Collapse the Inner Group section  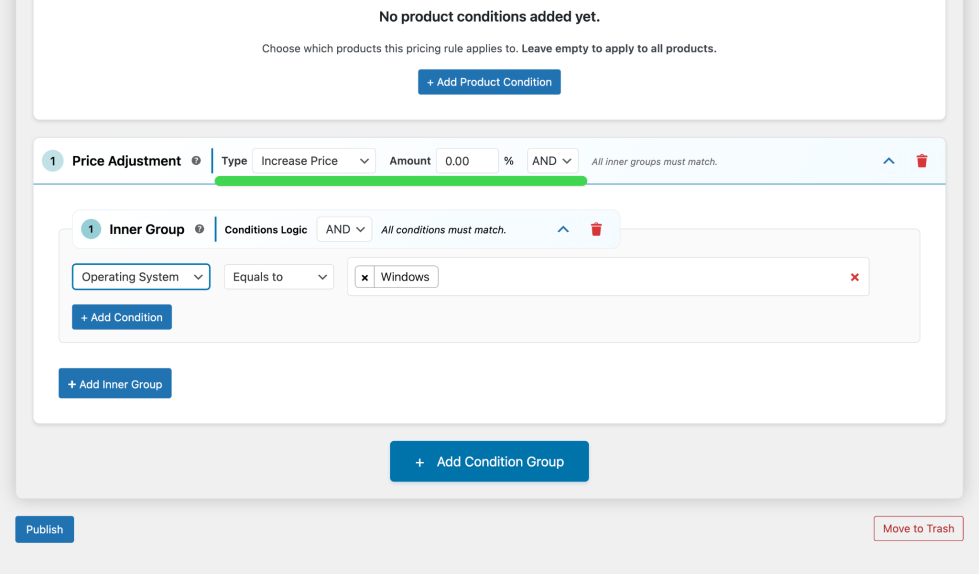coord(563,230)
